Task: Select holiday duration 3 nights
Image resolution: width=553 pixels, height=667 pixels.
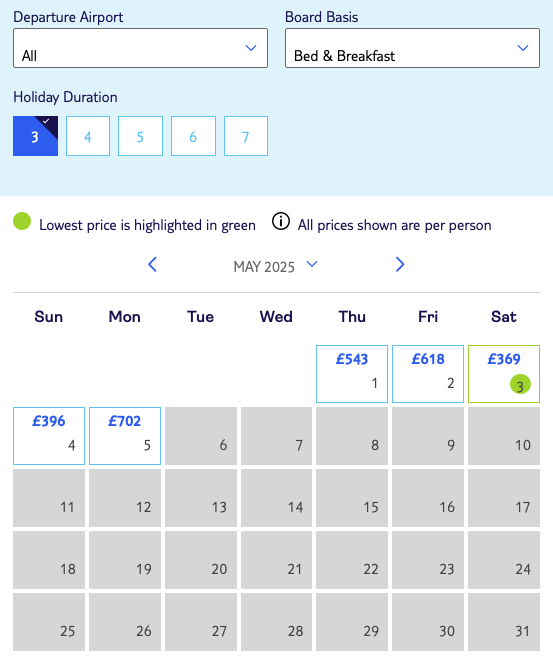Action: (x=35, y=136)
